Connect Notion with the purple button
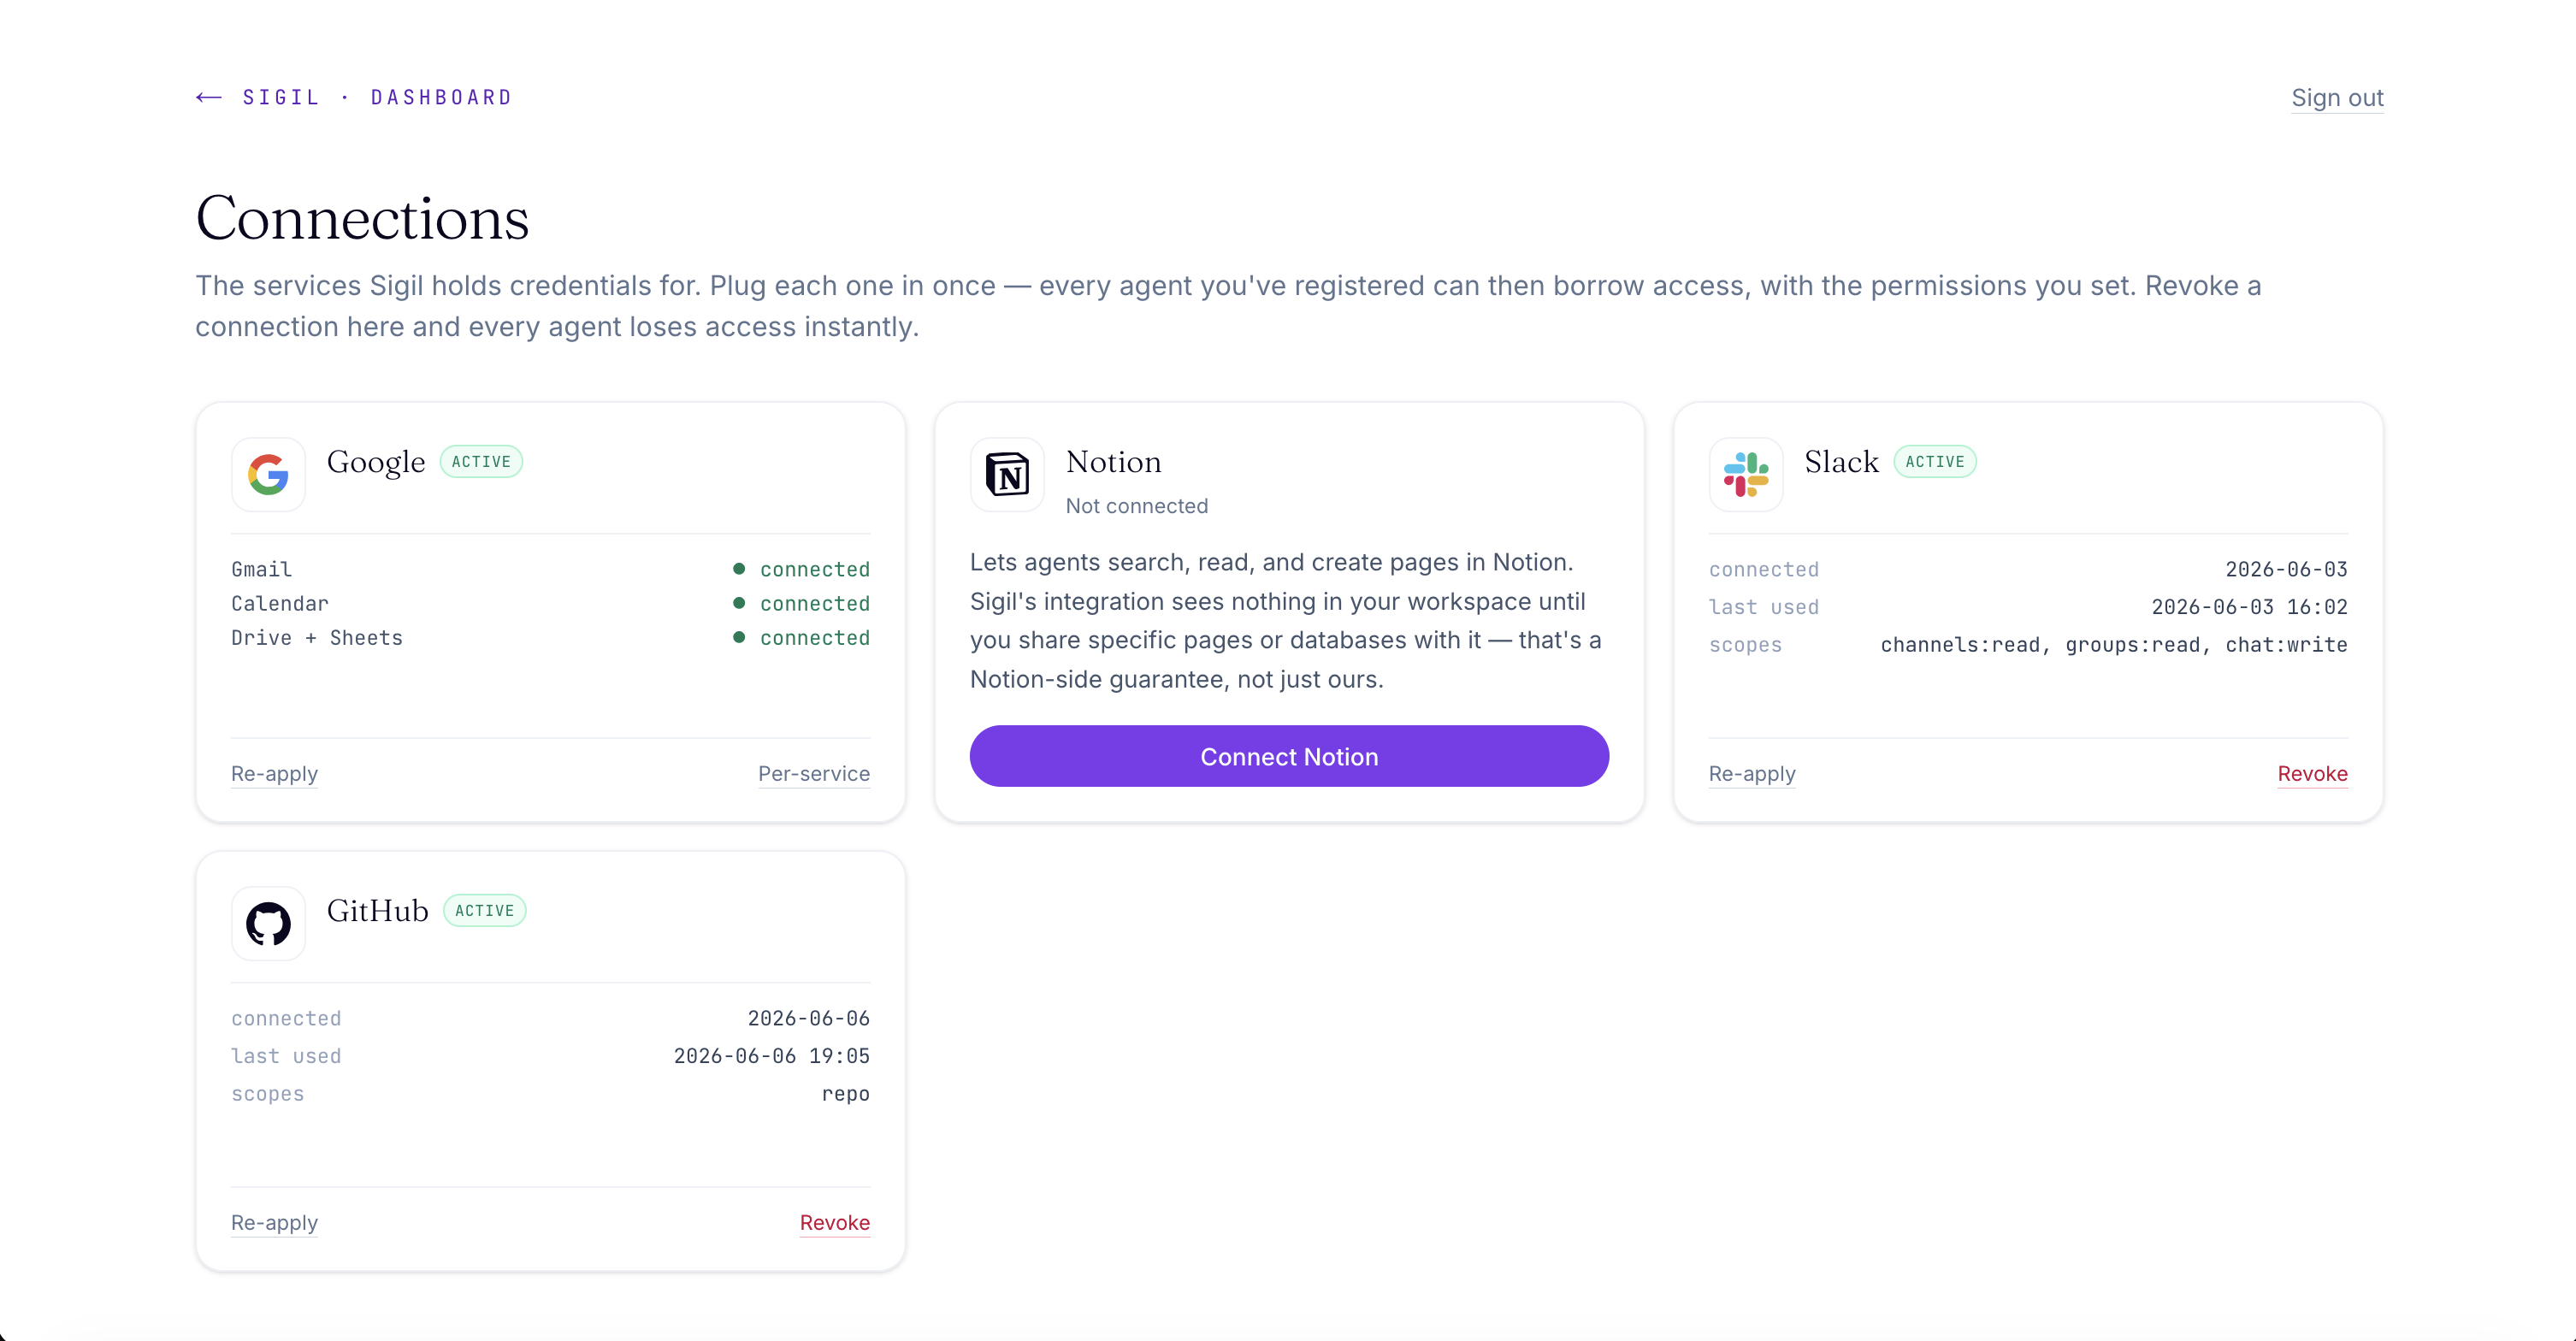This screenshot has width=2576, height=1341. tap(1289, 756)
